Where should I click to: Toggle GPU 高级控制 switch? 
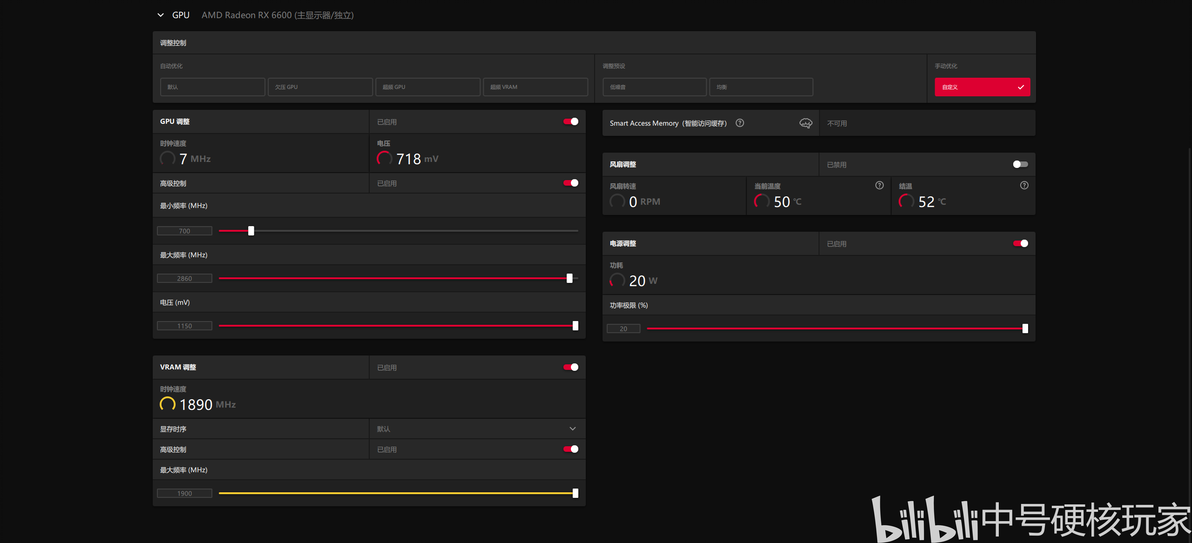coord(571,183)
